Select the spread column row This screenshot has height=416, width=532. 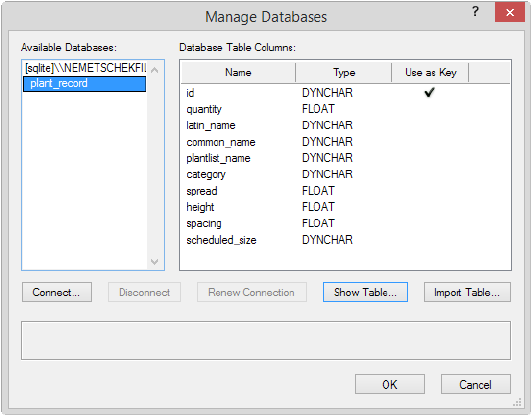coord(345,191)
